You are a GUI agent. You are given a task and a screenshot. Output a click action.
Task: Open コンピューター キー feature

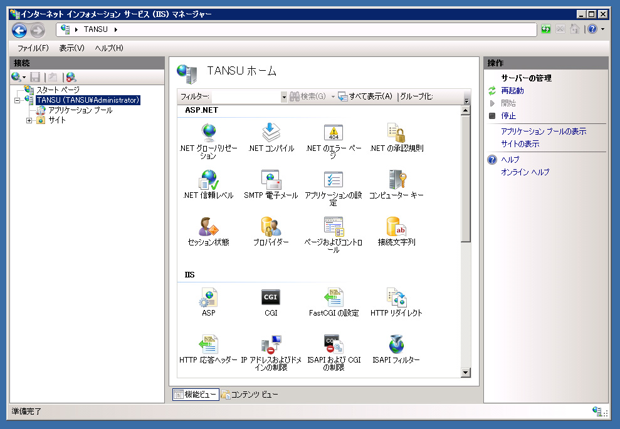tap(396, 184)
